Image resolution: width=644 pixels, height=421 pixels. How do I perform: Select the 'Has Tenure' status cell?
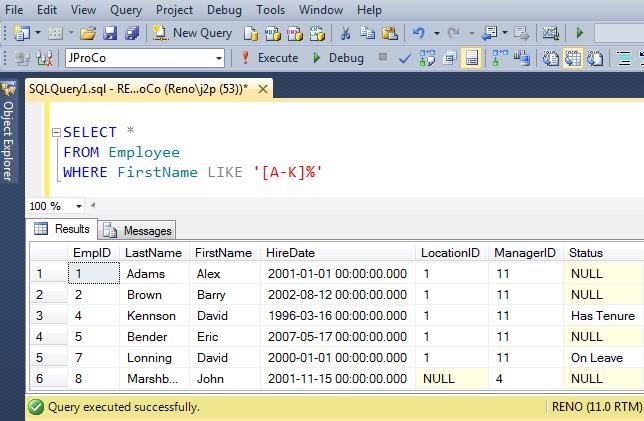pyautogui.click(x=603, y=316)
